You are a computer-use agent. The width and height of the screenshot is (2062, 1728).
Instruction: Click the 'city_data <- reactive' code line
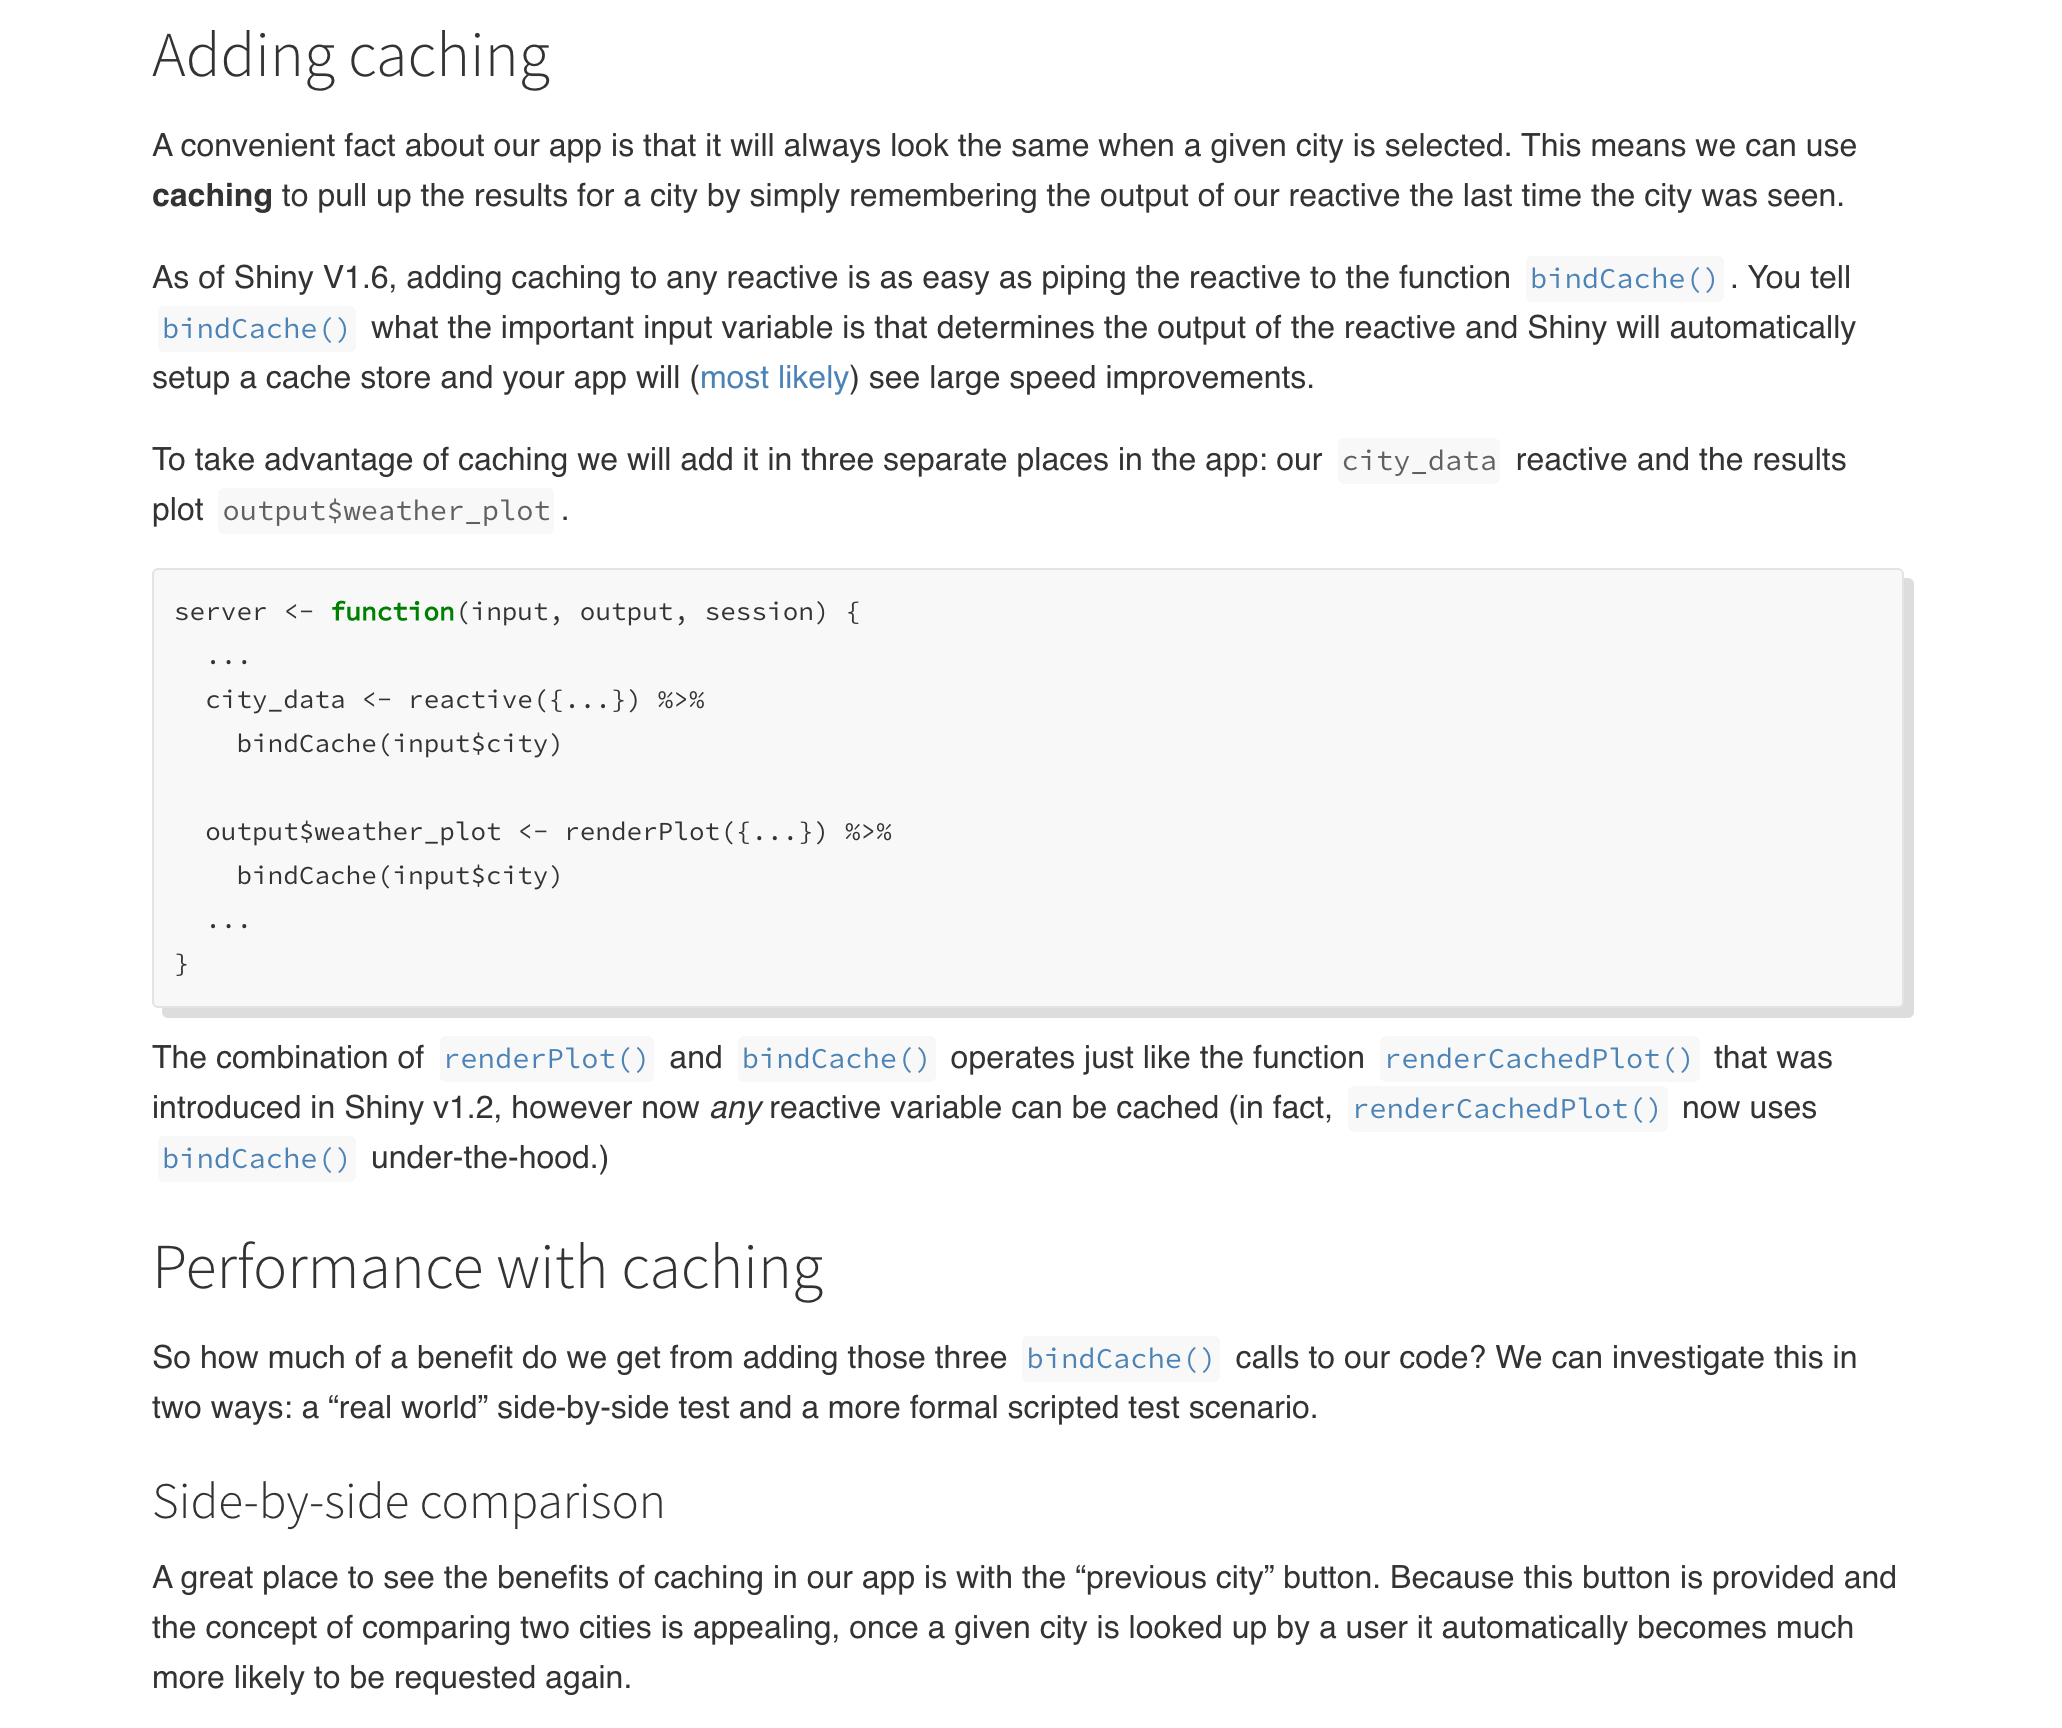coord(455,700)
